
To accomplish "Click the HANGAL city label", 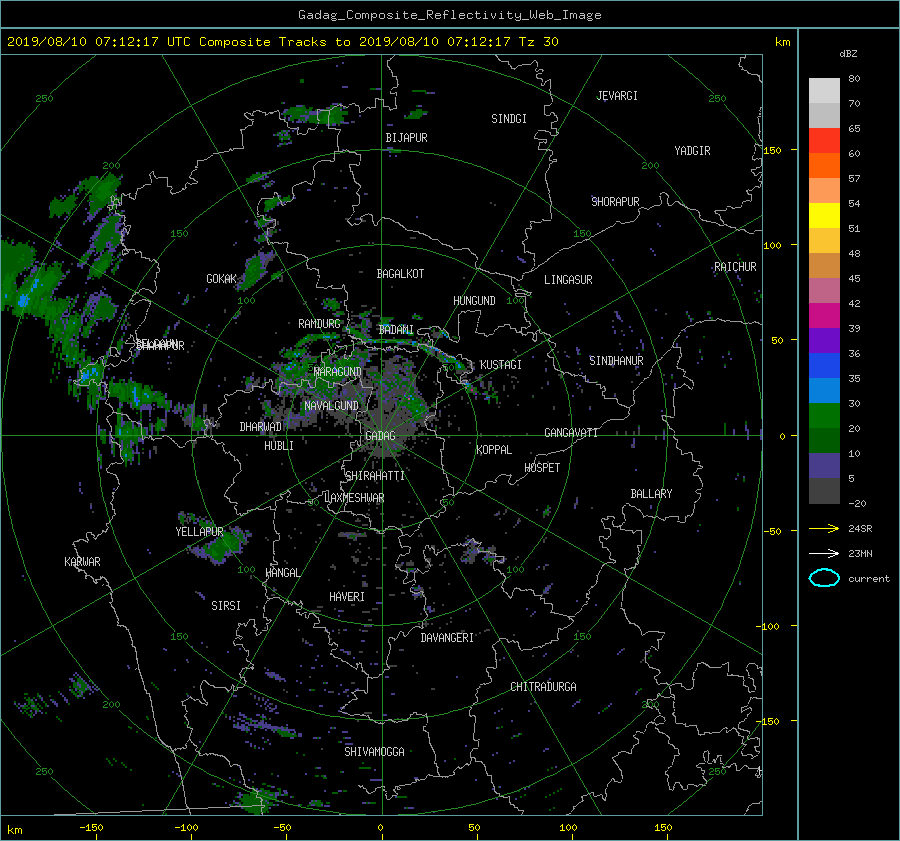I will tap(282, 573).
